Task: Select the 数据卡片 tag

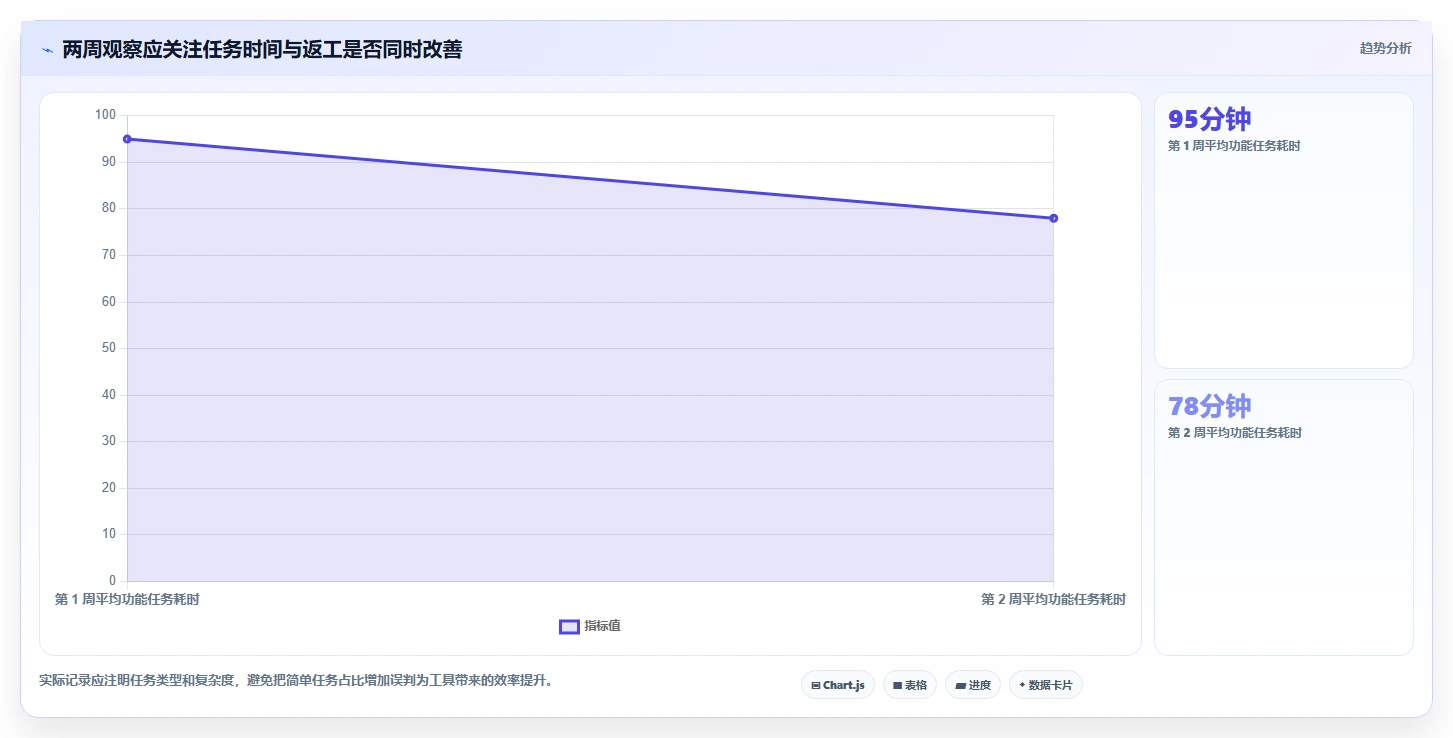Action: click(1045, 685)
